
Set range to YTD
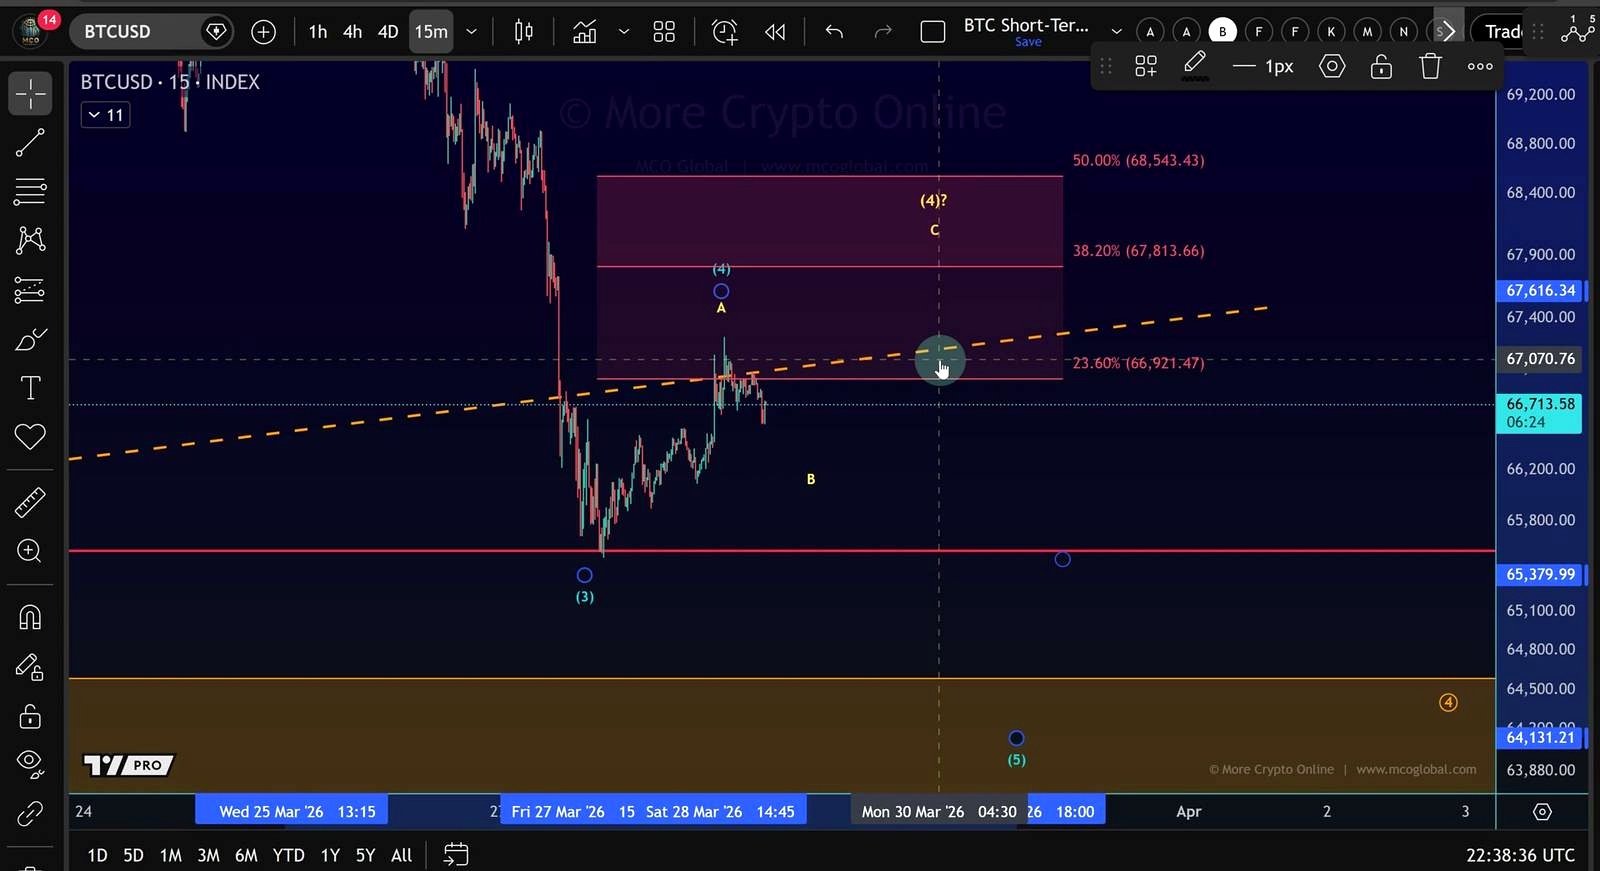[x=289, y=855]
